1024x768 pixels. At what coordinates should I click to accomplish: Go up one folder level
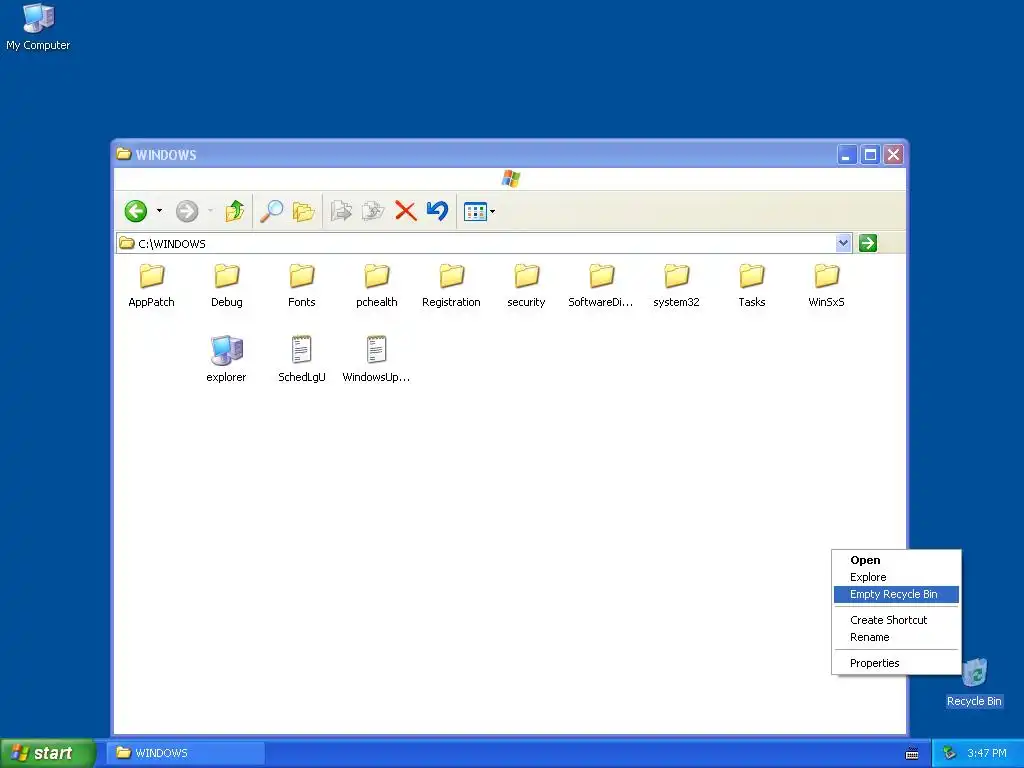pyautogui.click(x=234, y=211)
